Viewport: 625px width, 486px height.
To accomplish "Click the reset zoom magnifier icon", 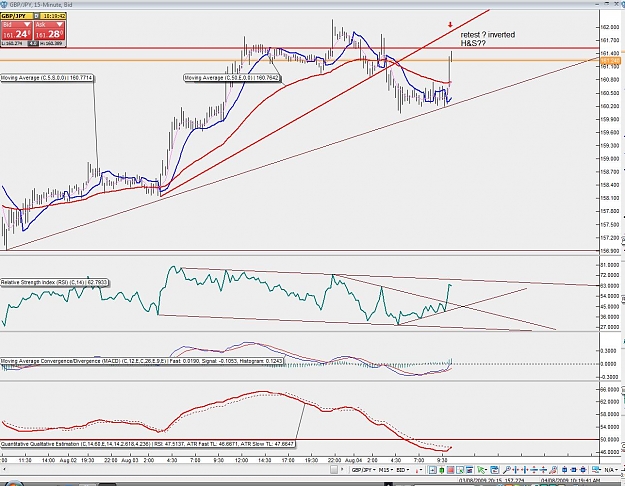I will click(553, 470).
